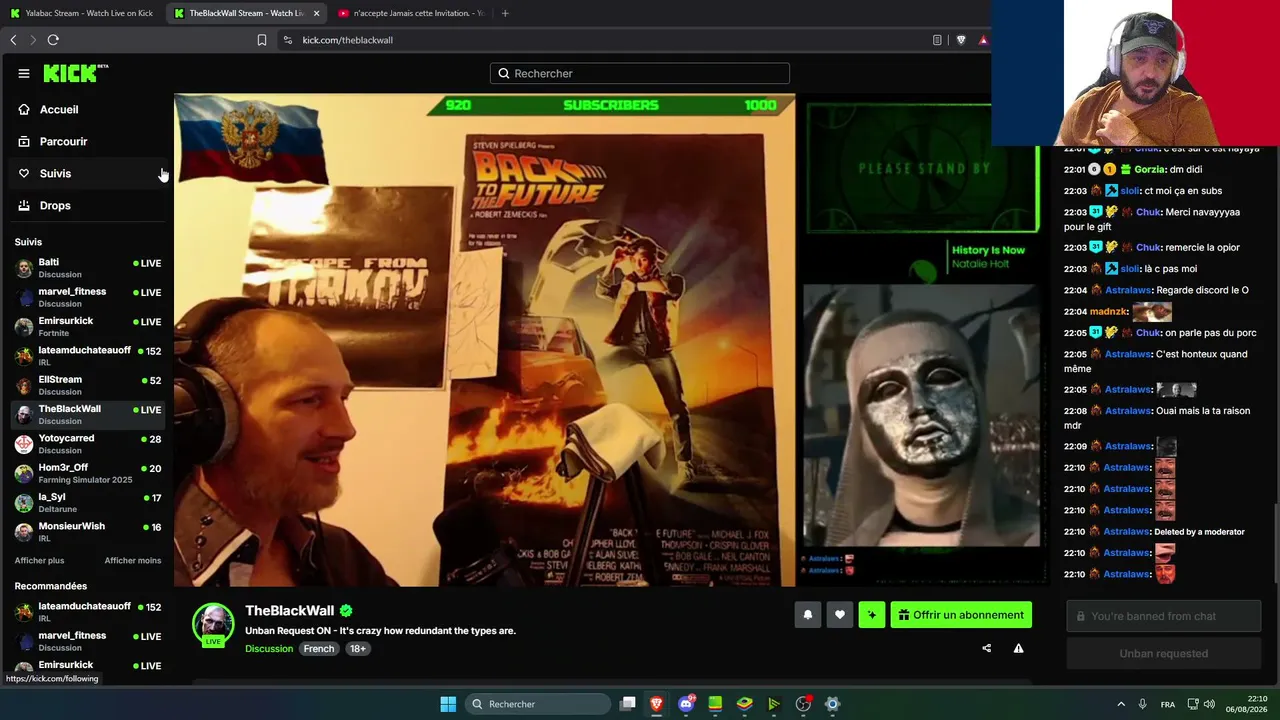
Task: Toggle stream notifications bell
Action: point(808,615)
